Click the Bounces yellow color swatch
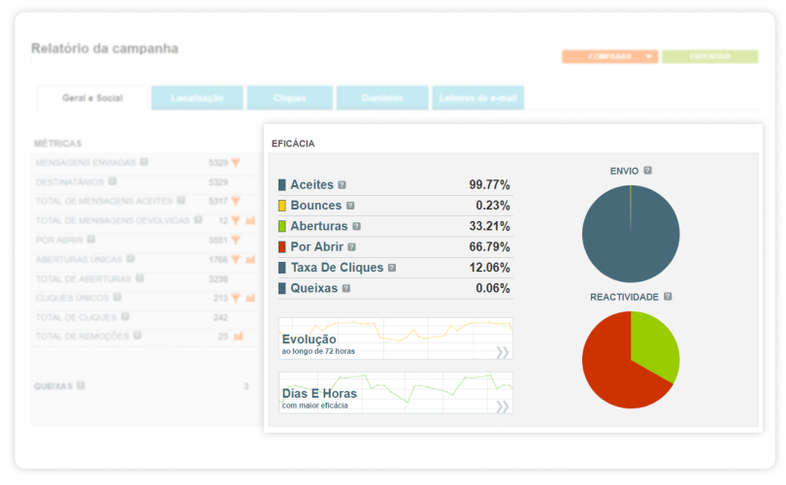The width and height of the screenshot is (786, 485). click(x=282, y=205)
